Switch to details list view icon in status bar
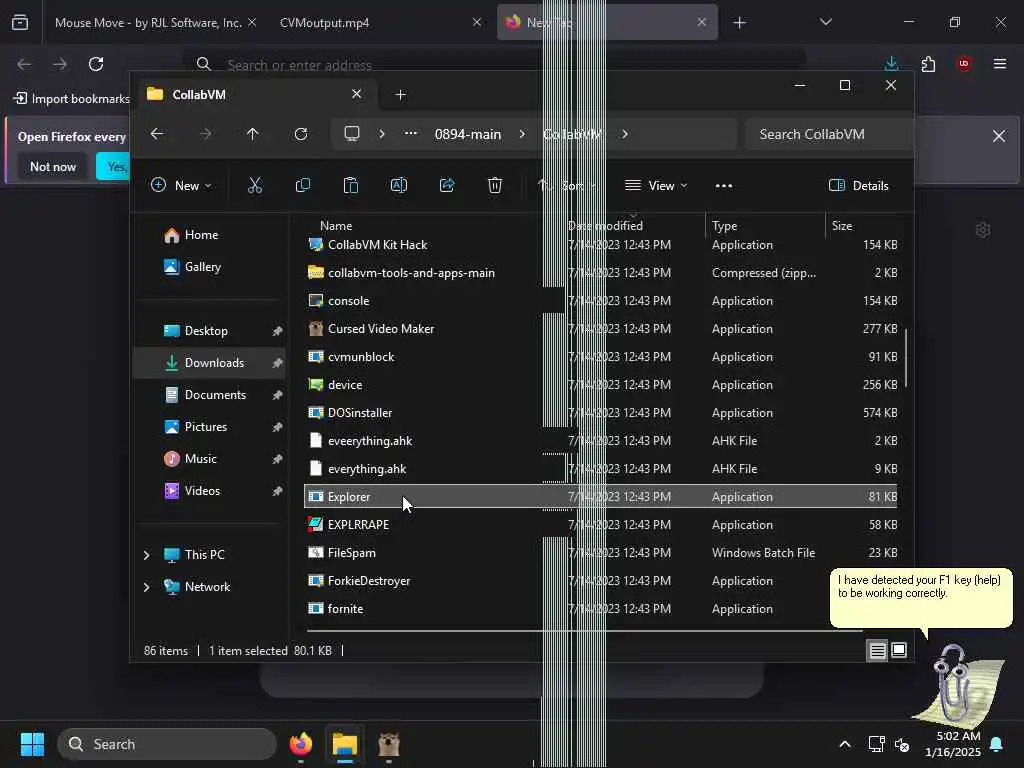The width and height of the screenshot is (1024, 768). [x=878, y=650]
